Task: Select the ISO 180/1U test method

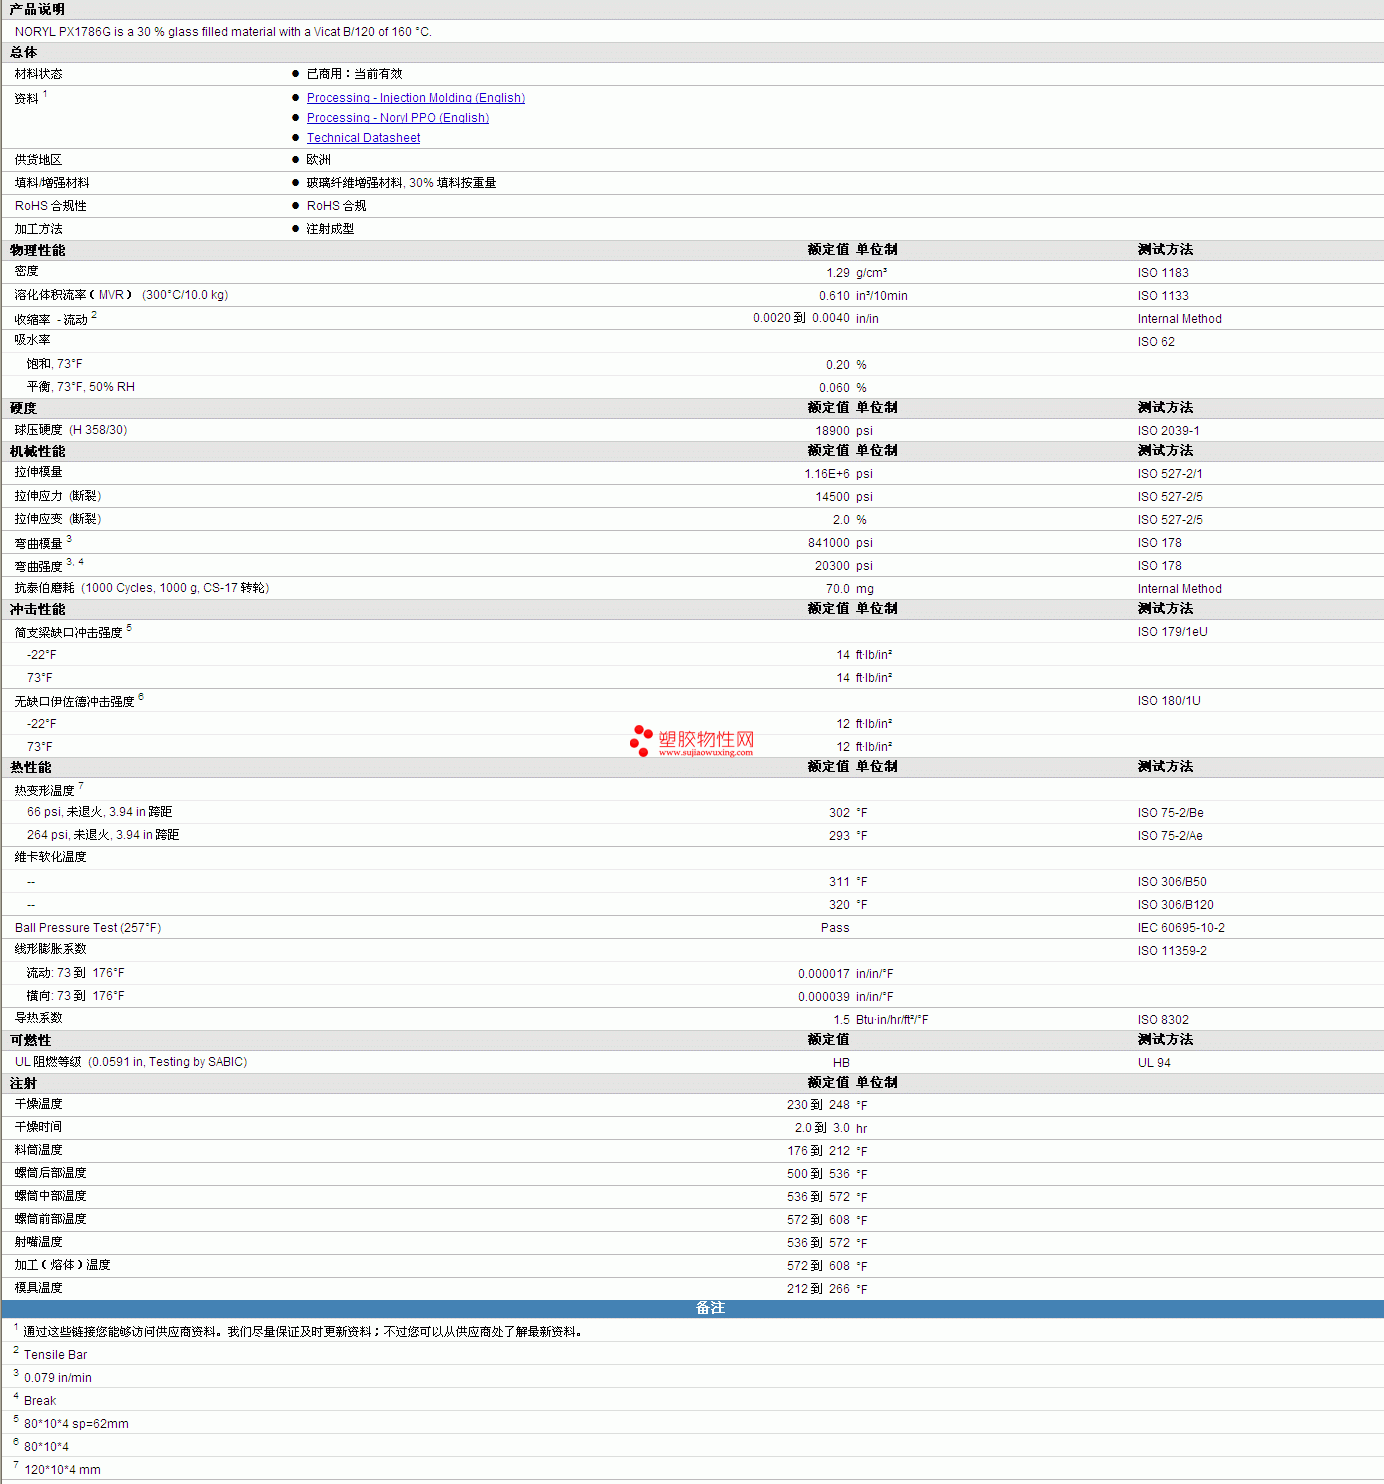Action: click(x=1169, y=701)
